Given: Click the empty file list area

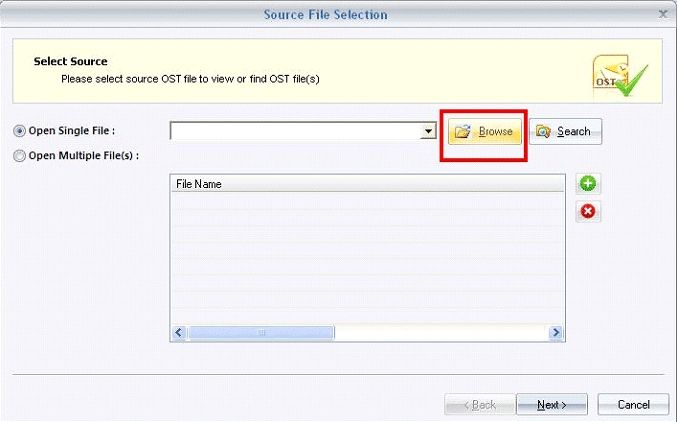Looking at the screenshot, I should [x=367, y=258].
